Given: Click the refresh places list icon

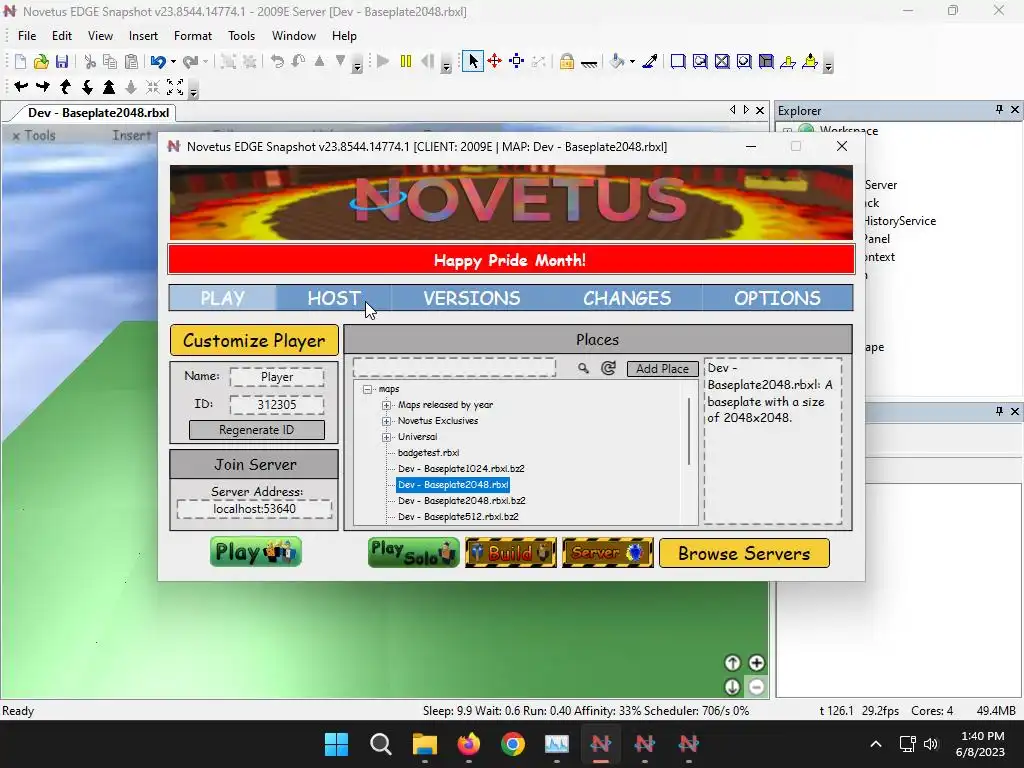Looking at the screenshot, I should 608,368.
